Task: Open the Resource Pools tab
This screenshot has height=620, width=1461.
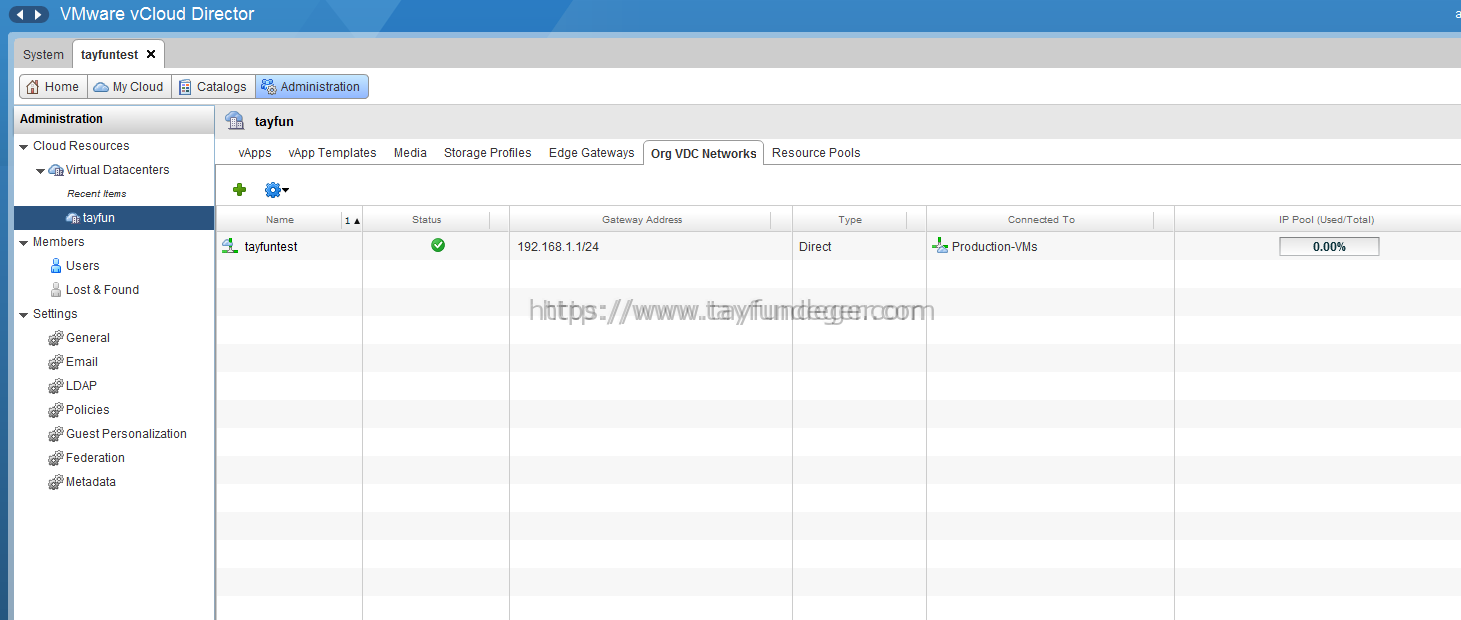Action: [816, 153]
